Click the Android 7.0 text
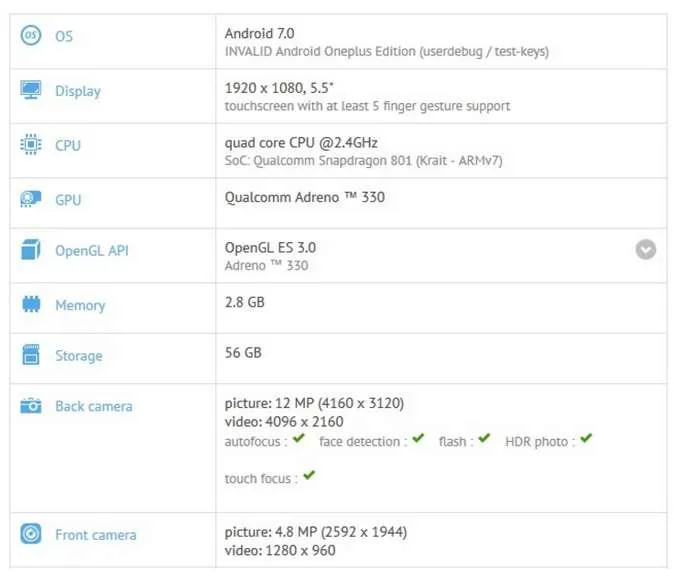 pos(259,33)
